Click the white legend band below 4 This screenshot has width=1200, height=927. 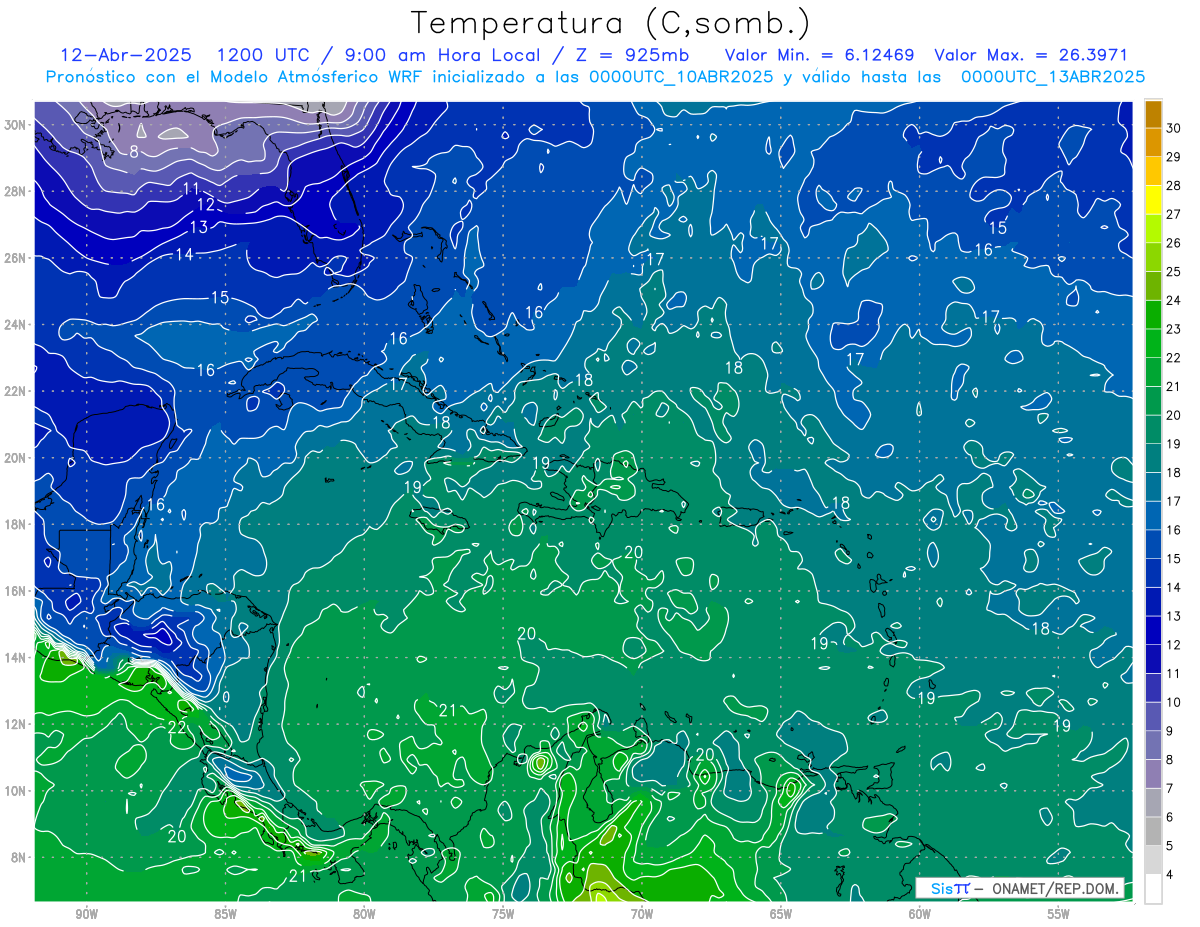click(1153, 889)
